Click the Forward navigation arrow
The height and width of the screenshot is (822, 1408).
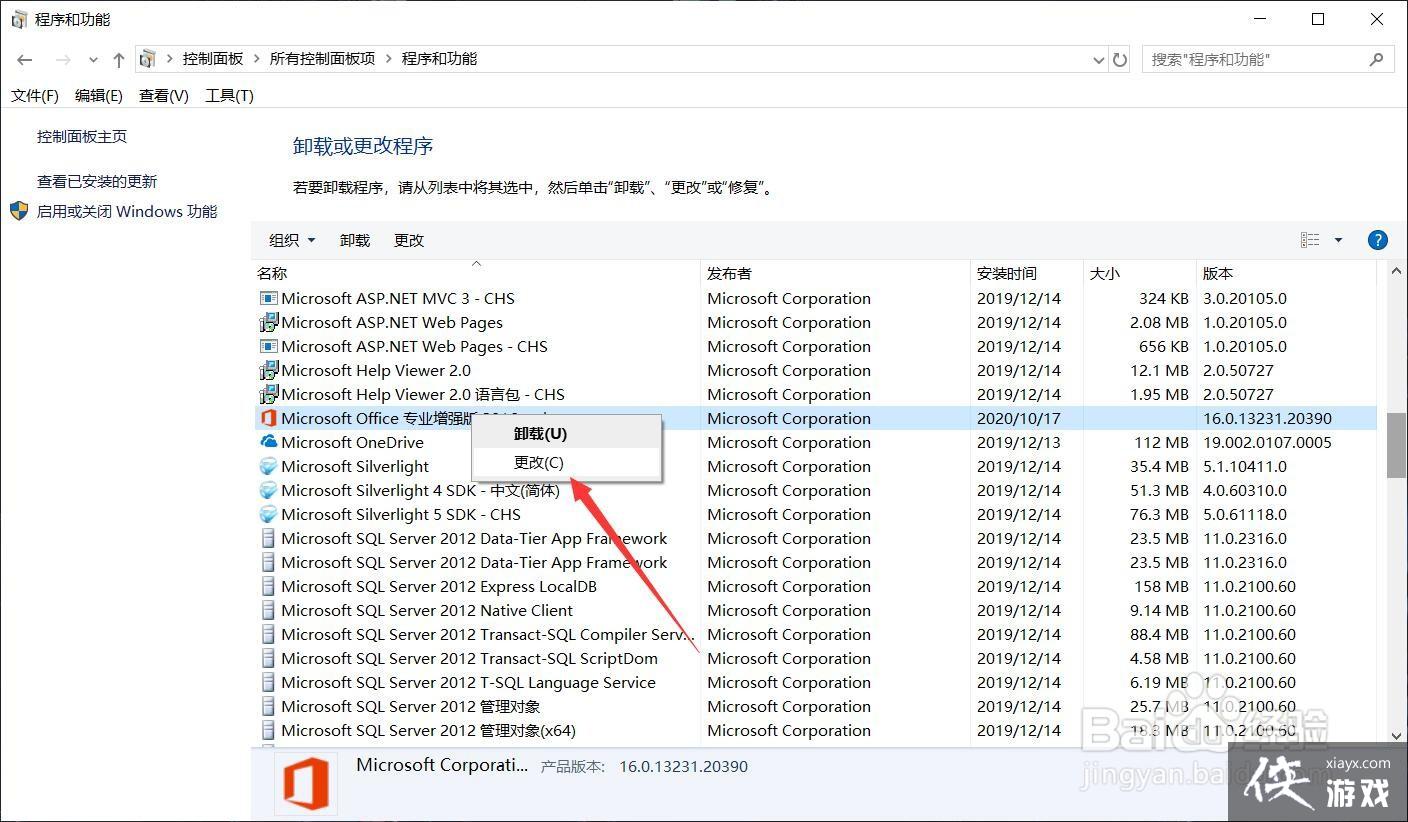coord(63,60)
